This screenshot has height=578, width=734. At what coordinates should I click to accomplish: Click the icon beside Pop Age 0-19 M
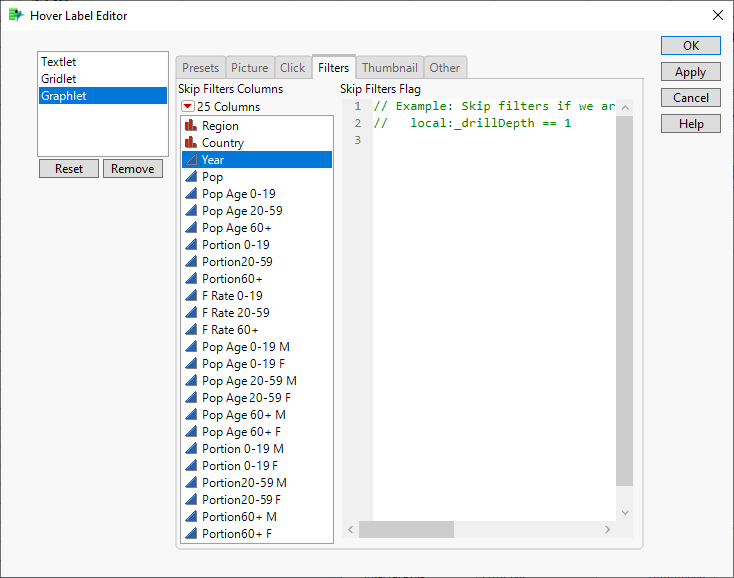coord(191,346)
